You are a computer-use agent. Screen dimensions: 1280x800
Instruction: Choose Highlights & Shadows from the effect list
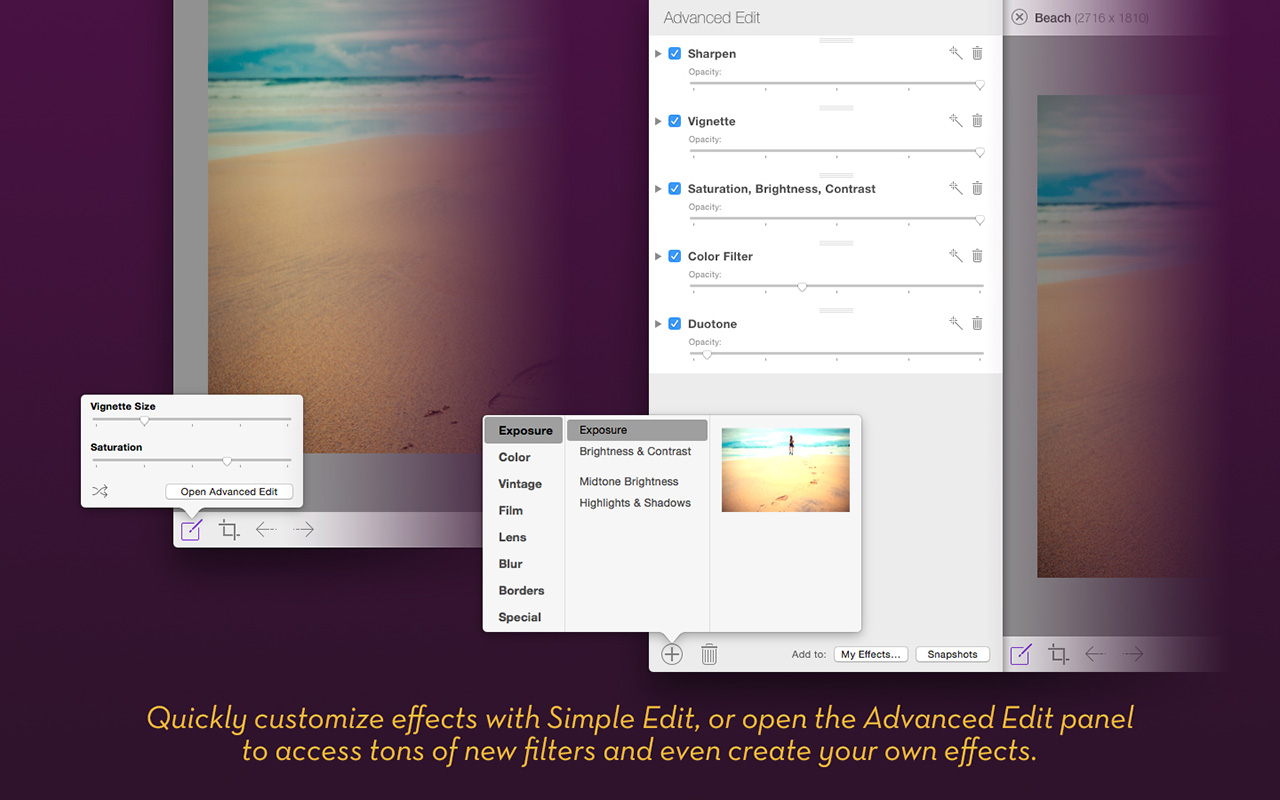635,503
